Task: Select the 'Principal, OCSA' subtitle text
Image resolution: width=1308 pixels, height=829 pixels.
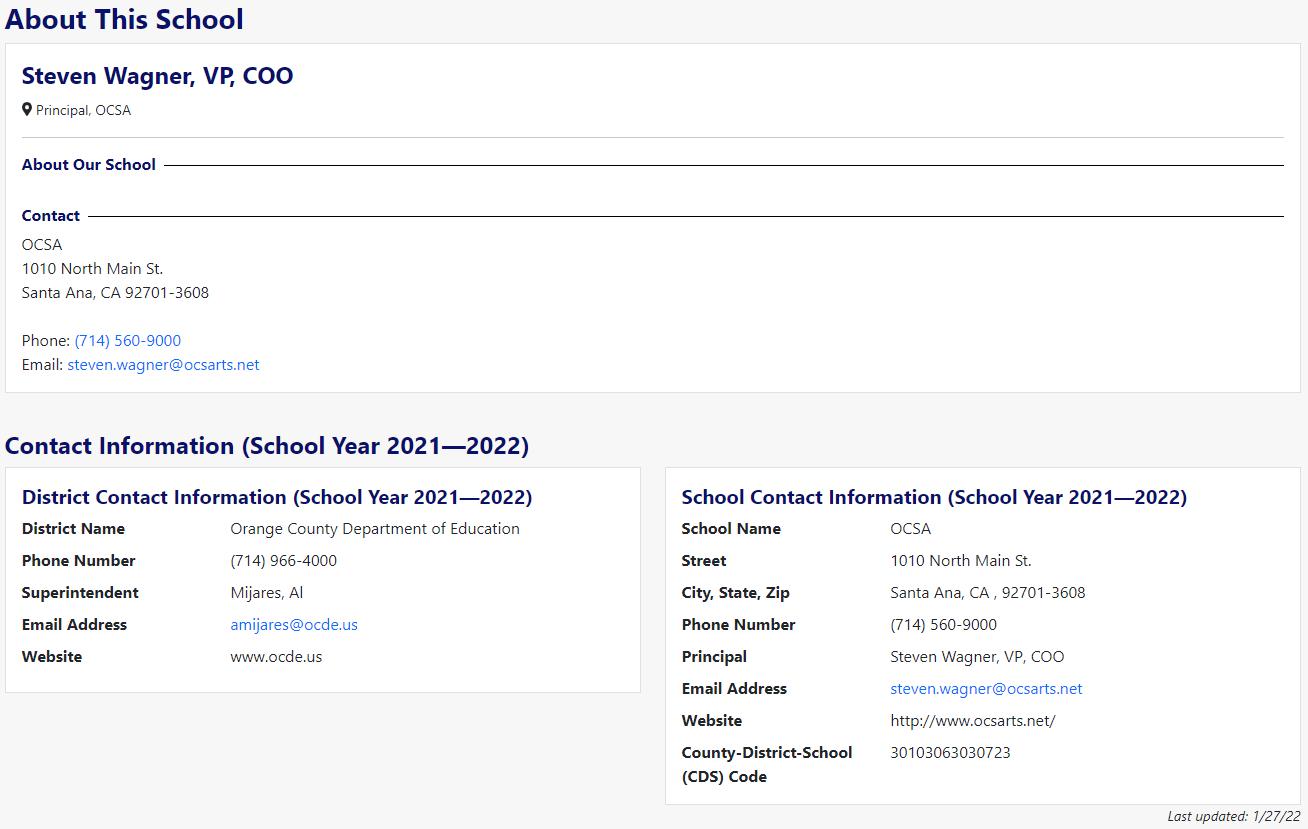Action: point(83,110)
